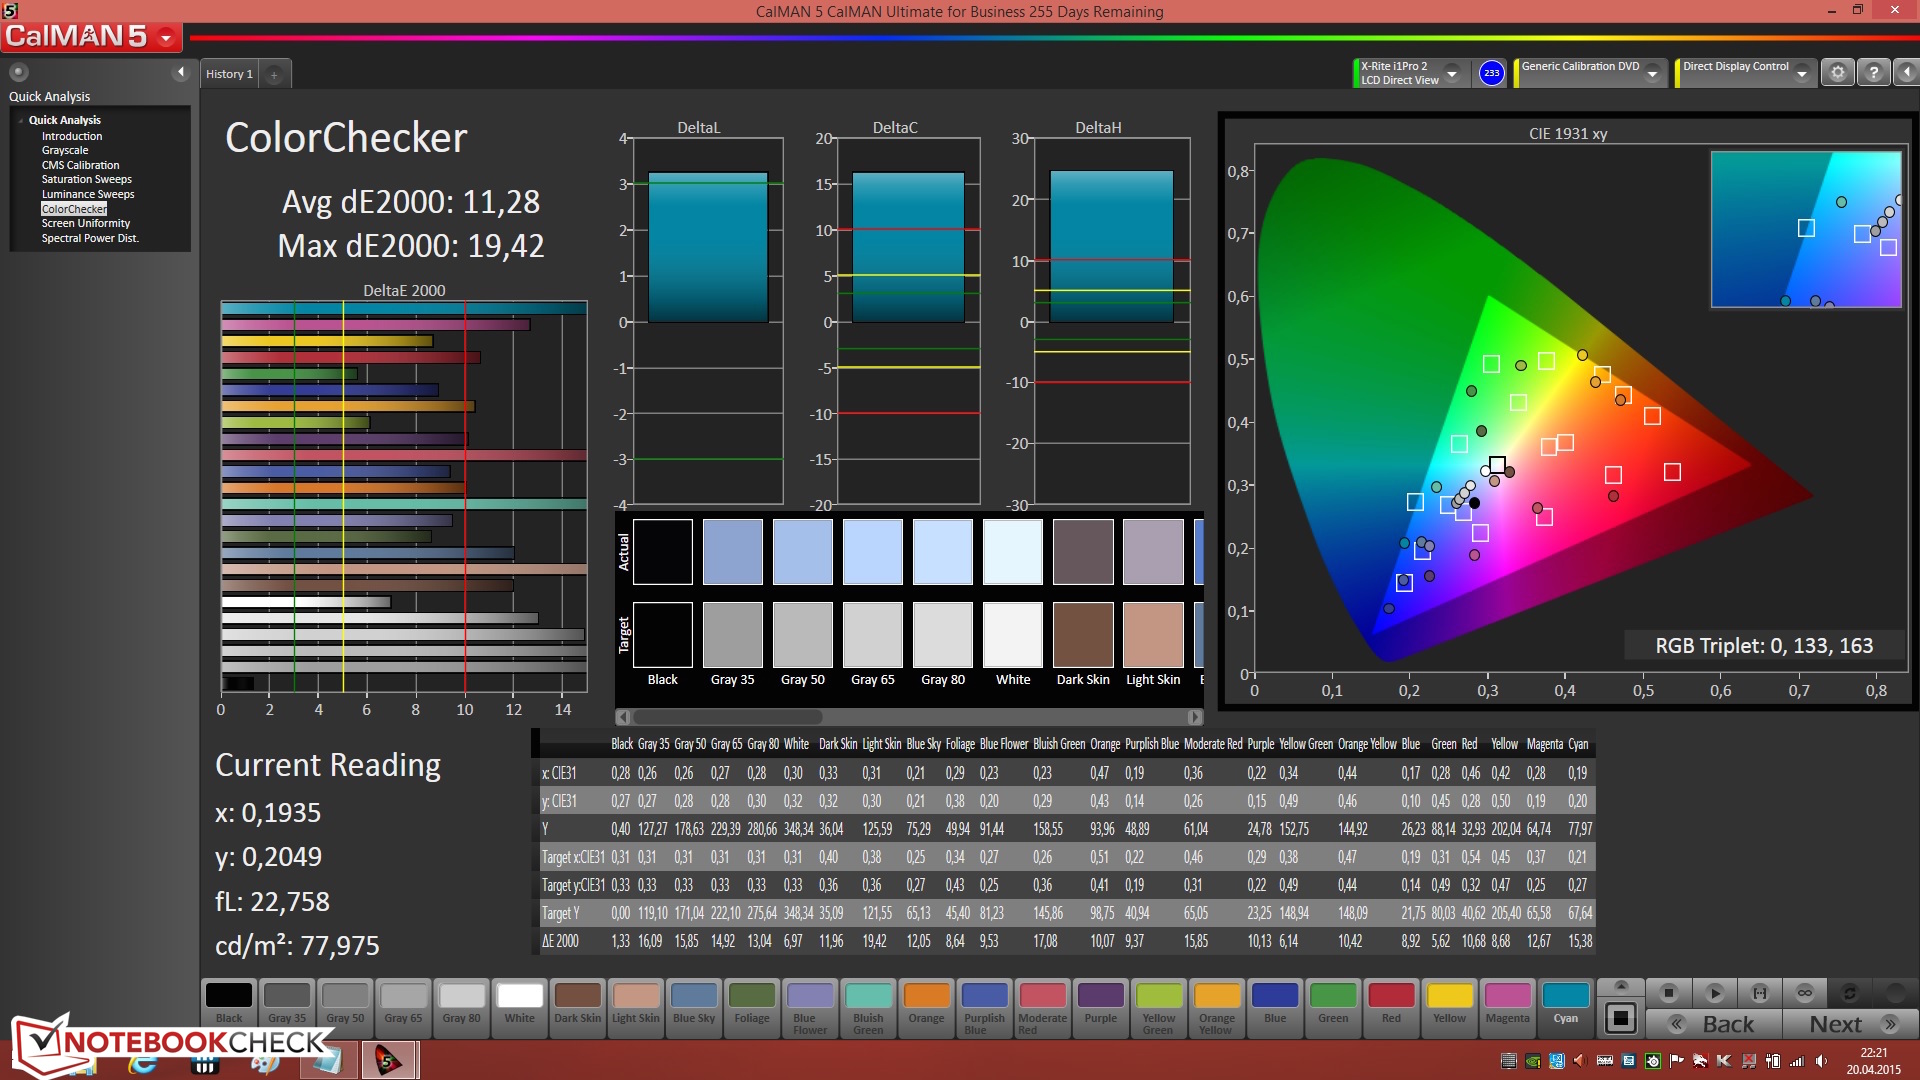This screenshot has width=1920, height=1080.
Task: Add new history tab with plus
Action: point(274,74)
